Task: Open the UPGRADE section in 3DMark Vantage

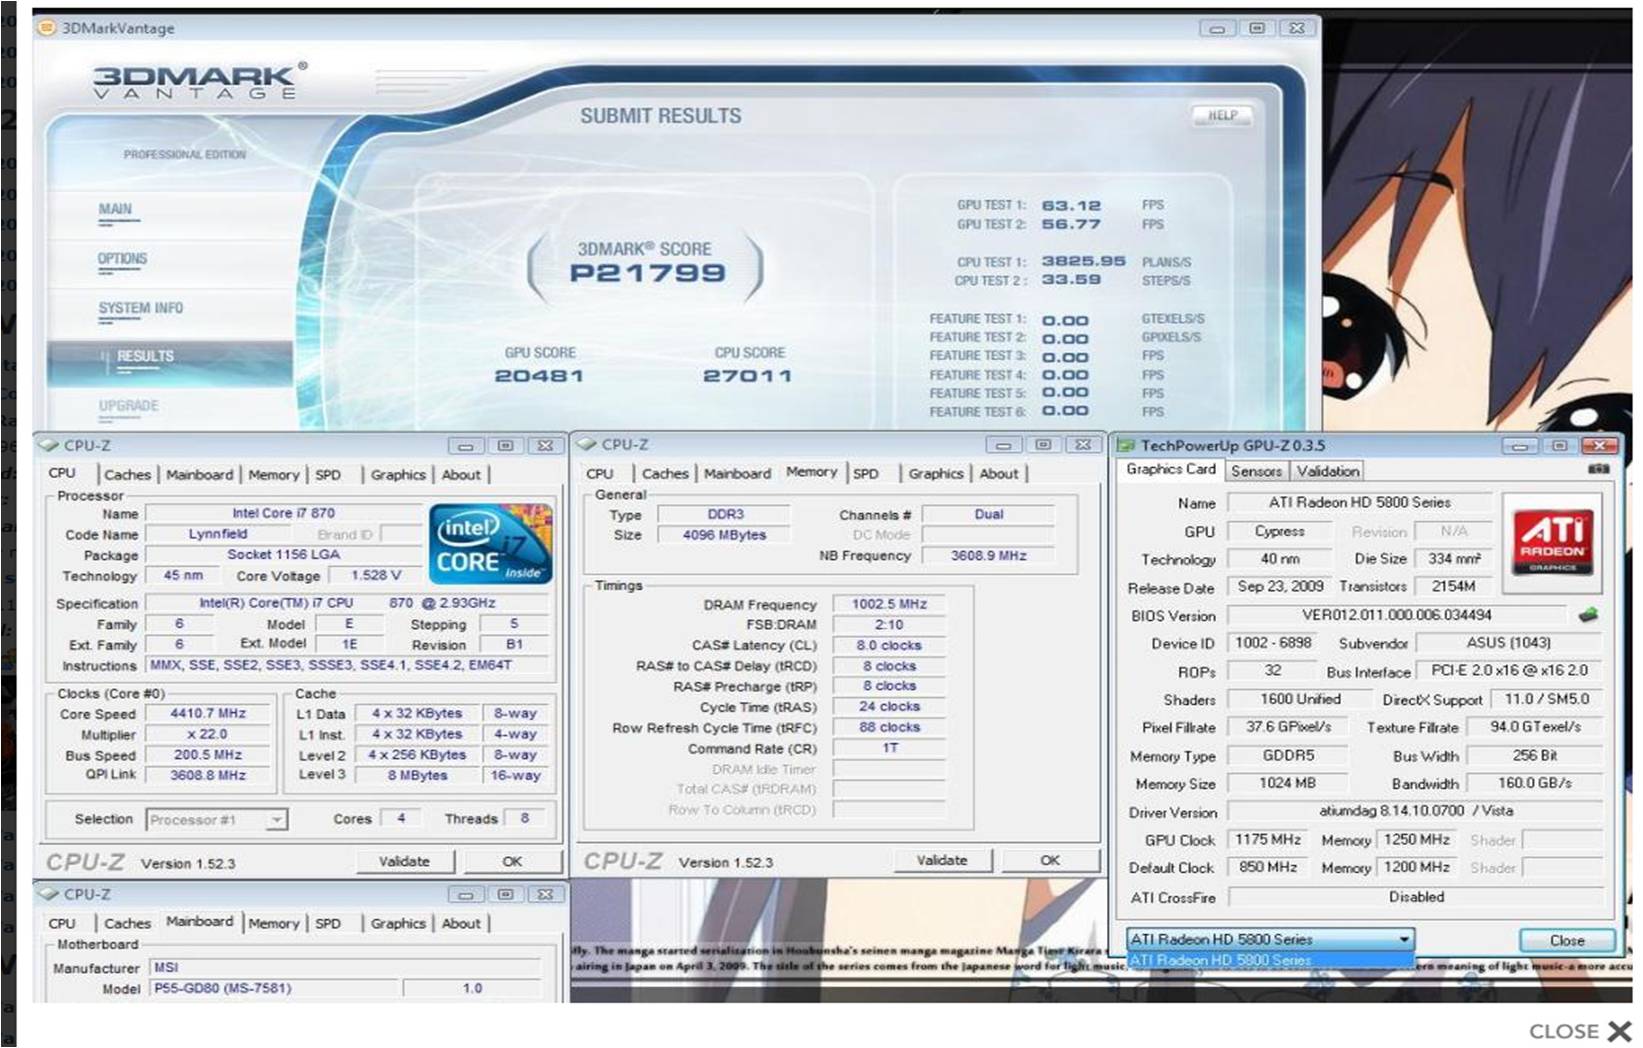Action: (x=128, y=406)
